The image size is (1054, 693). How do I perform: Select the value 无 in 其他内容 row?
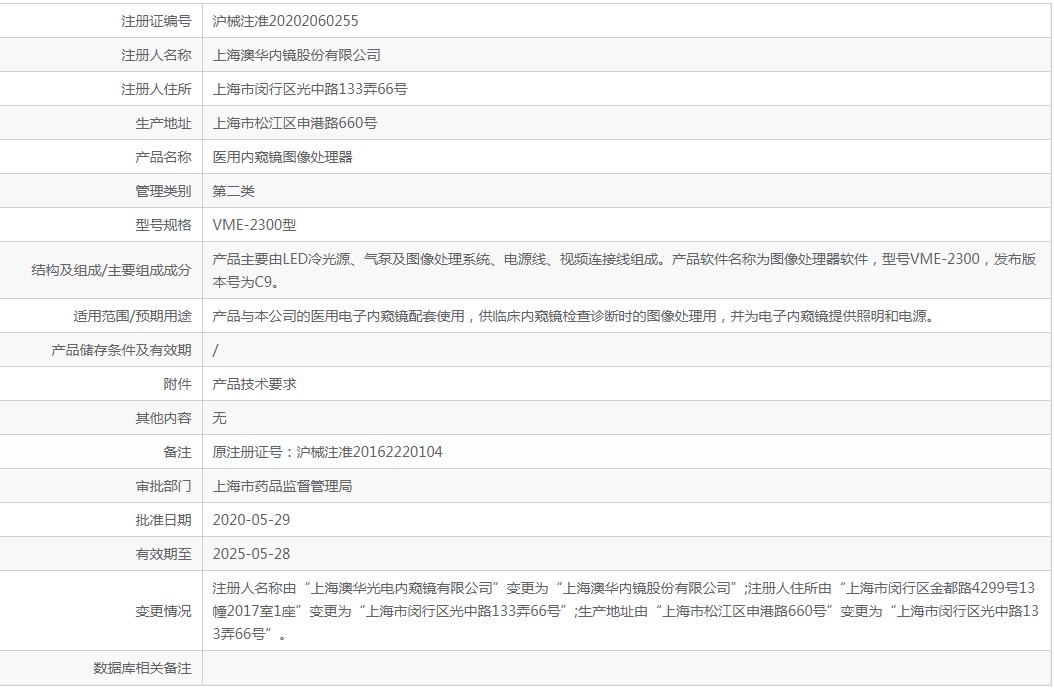(x=219, y=418)
